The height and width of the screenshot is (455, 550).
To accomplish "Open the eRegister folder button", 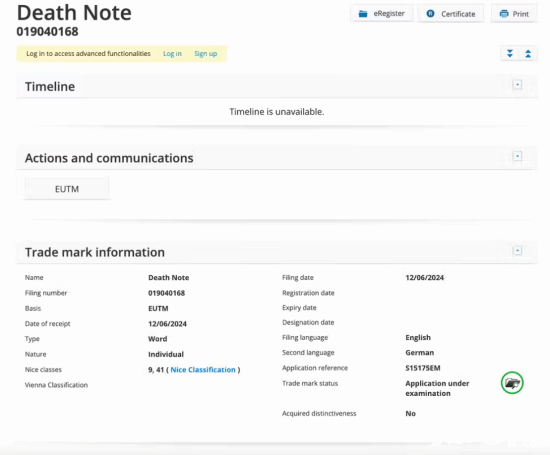I will click(382, 14).
